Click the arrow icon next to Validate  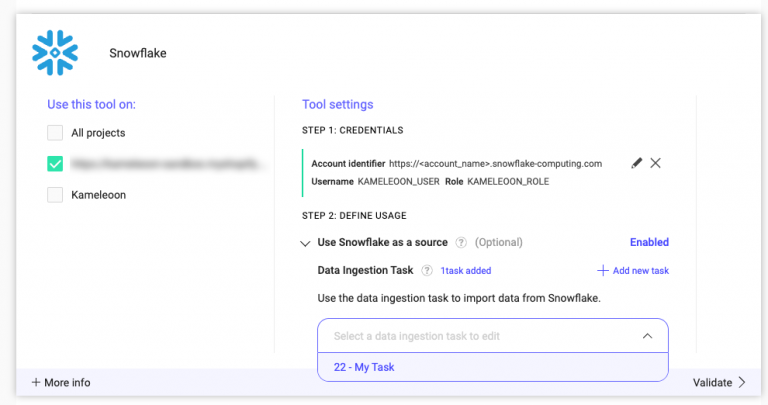pos(742,382)
